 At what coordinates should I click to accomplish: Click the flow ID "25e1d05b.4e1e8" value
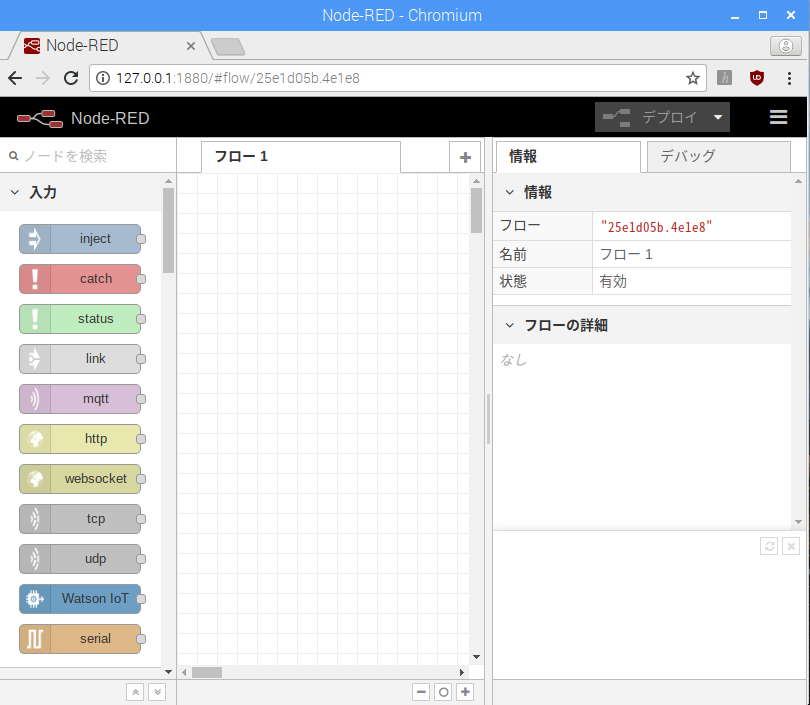pos(656,227)
